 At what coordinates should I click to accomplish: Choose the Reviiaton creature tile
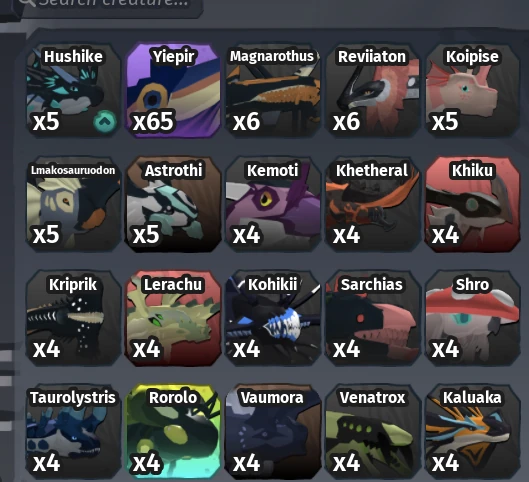point(372,90)
